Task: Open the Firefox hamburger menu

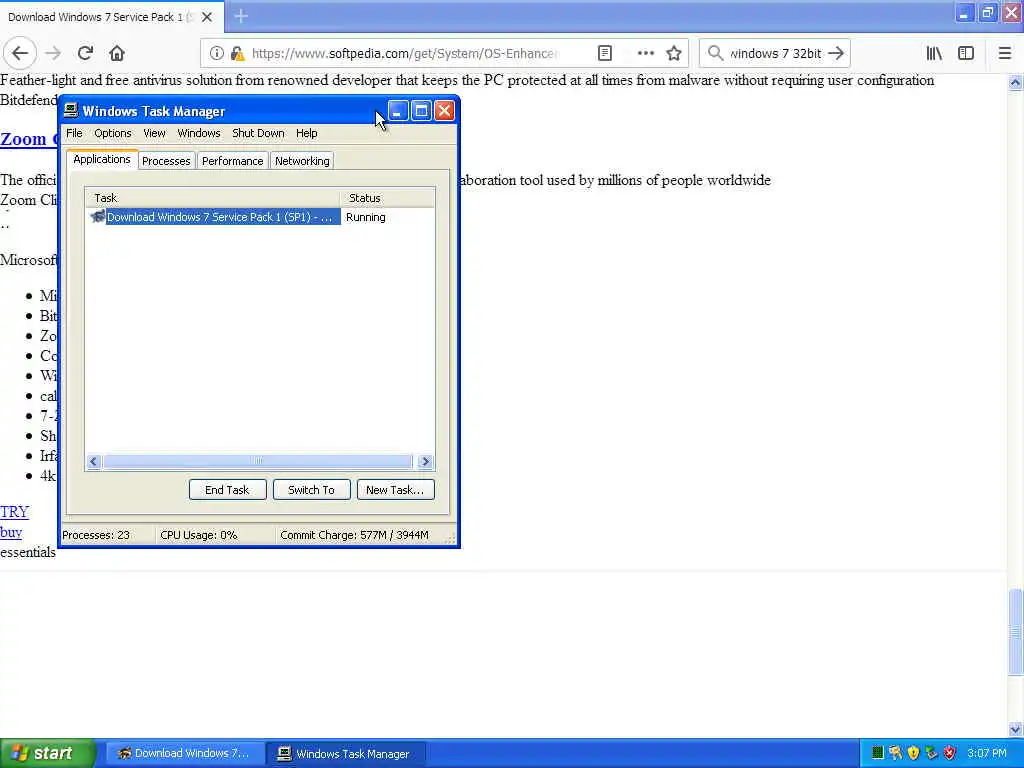Action: pos(1004,54)
